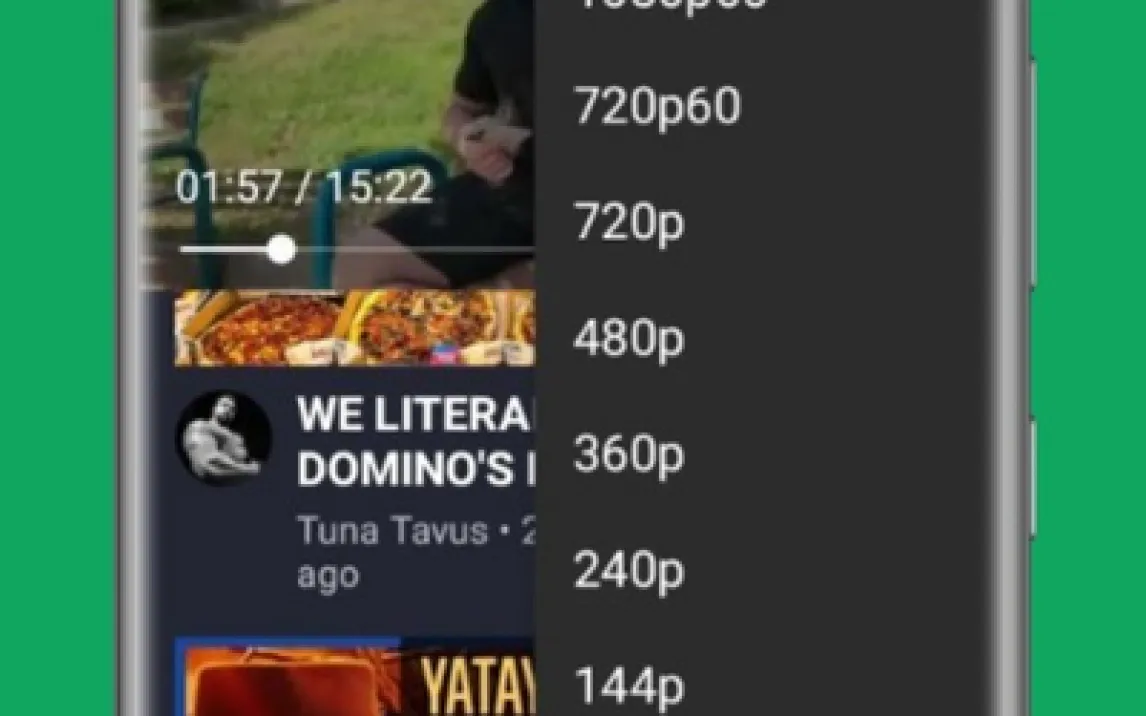This screenshot has width=1146, height=716.
Task: Open the pizza video thumbnail
Action: (355, 327)
